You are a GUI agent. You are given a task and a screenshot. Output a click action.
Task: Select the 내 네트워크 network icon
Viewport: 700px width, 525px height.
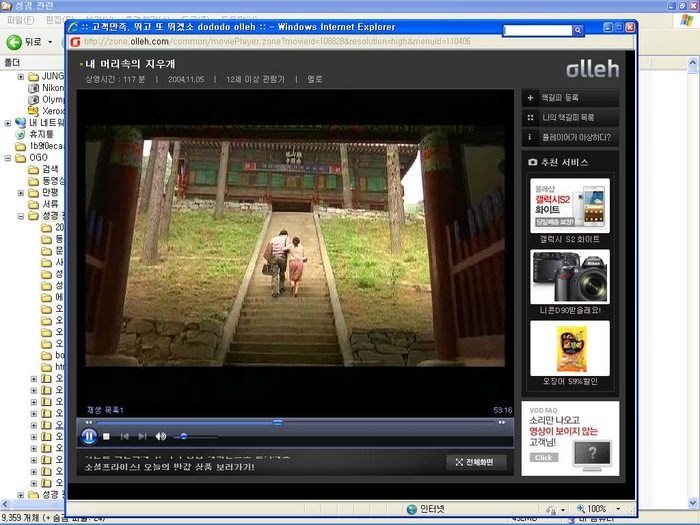[21, 122]
